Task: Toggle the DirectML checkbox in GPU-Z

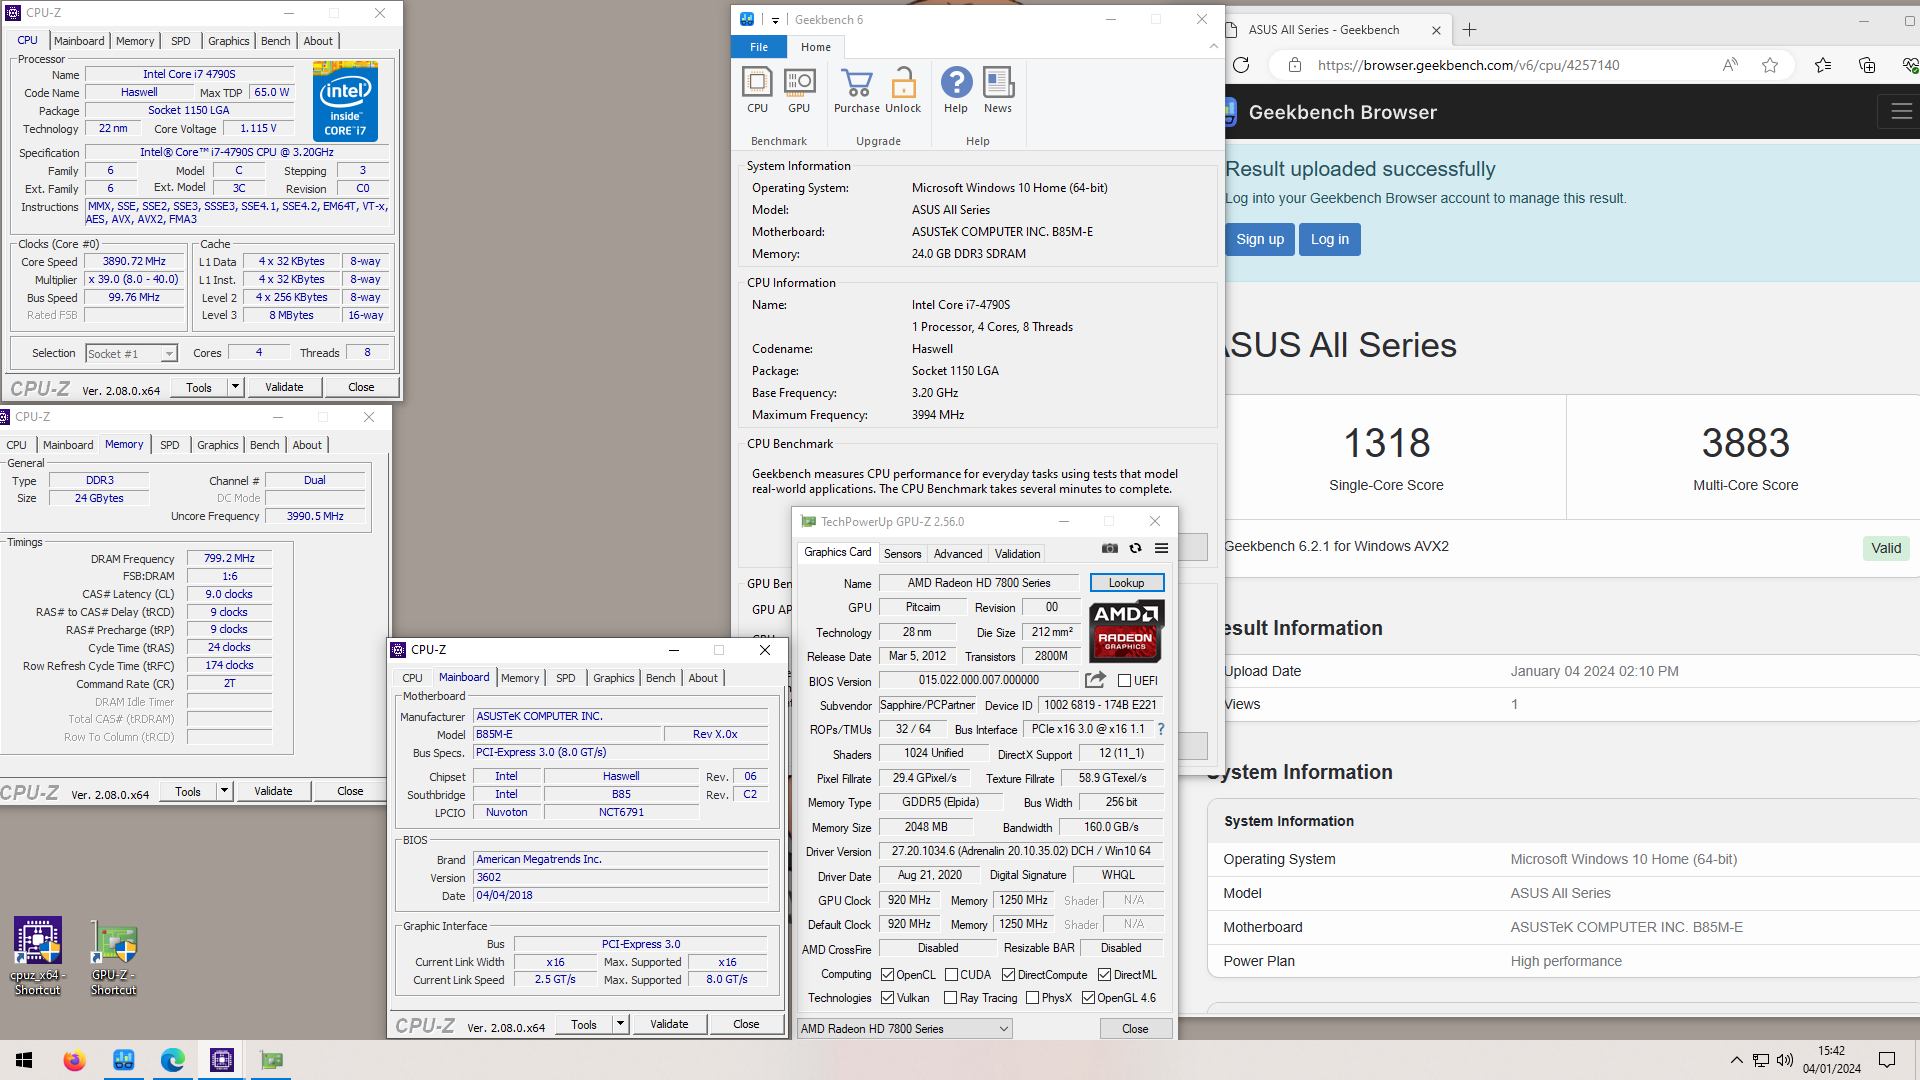Action: point(1104,975)
